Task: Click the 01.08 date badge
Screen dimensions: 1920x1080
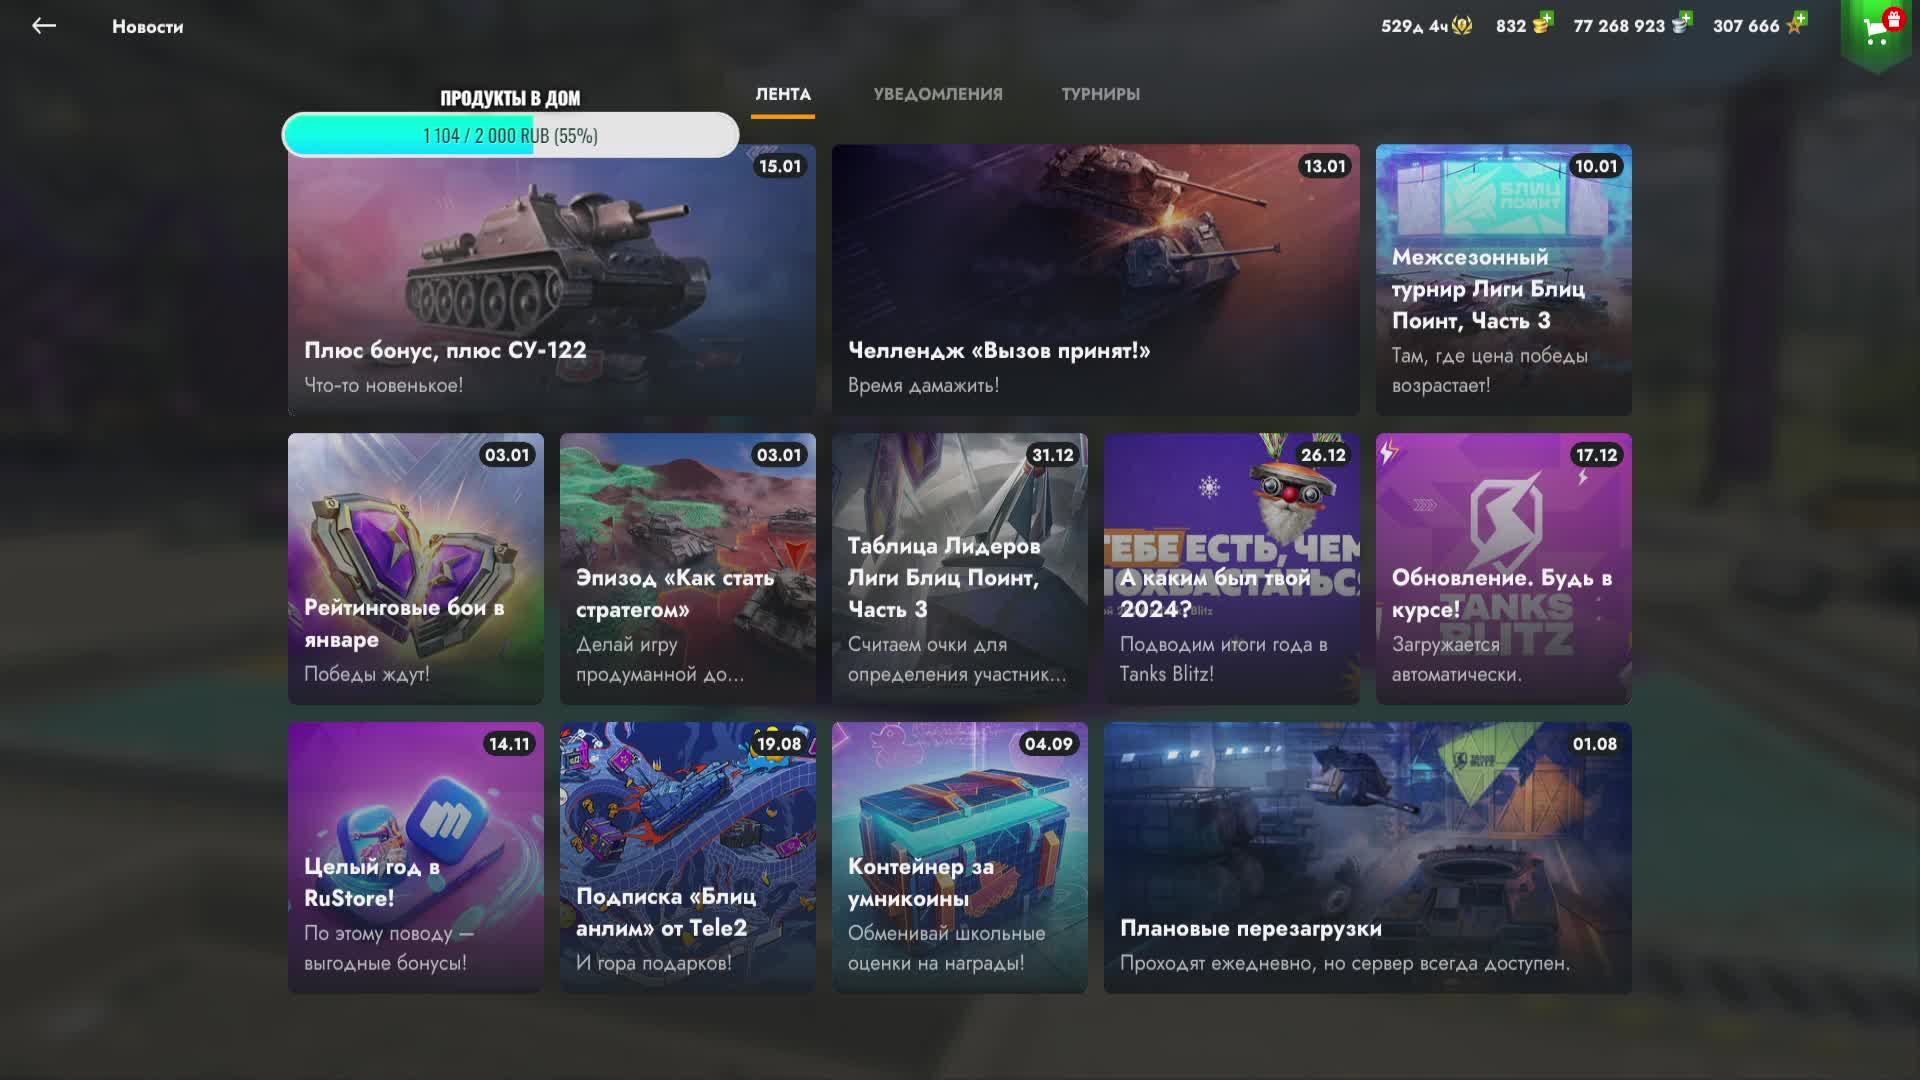Action: pos(1594,744)
